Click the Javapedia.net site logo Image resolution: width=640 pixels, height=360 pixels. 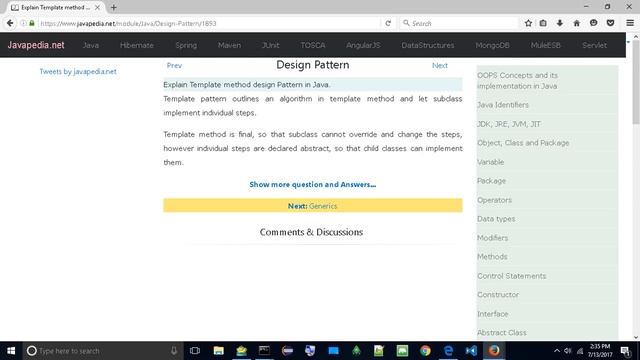pos(36,45)
